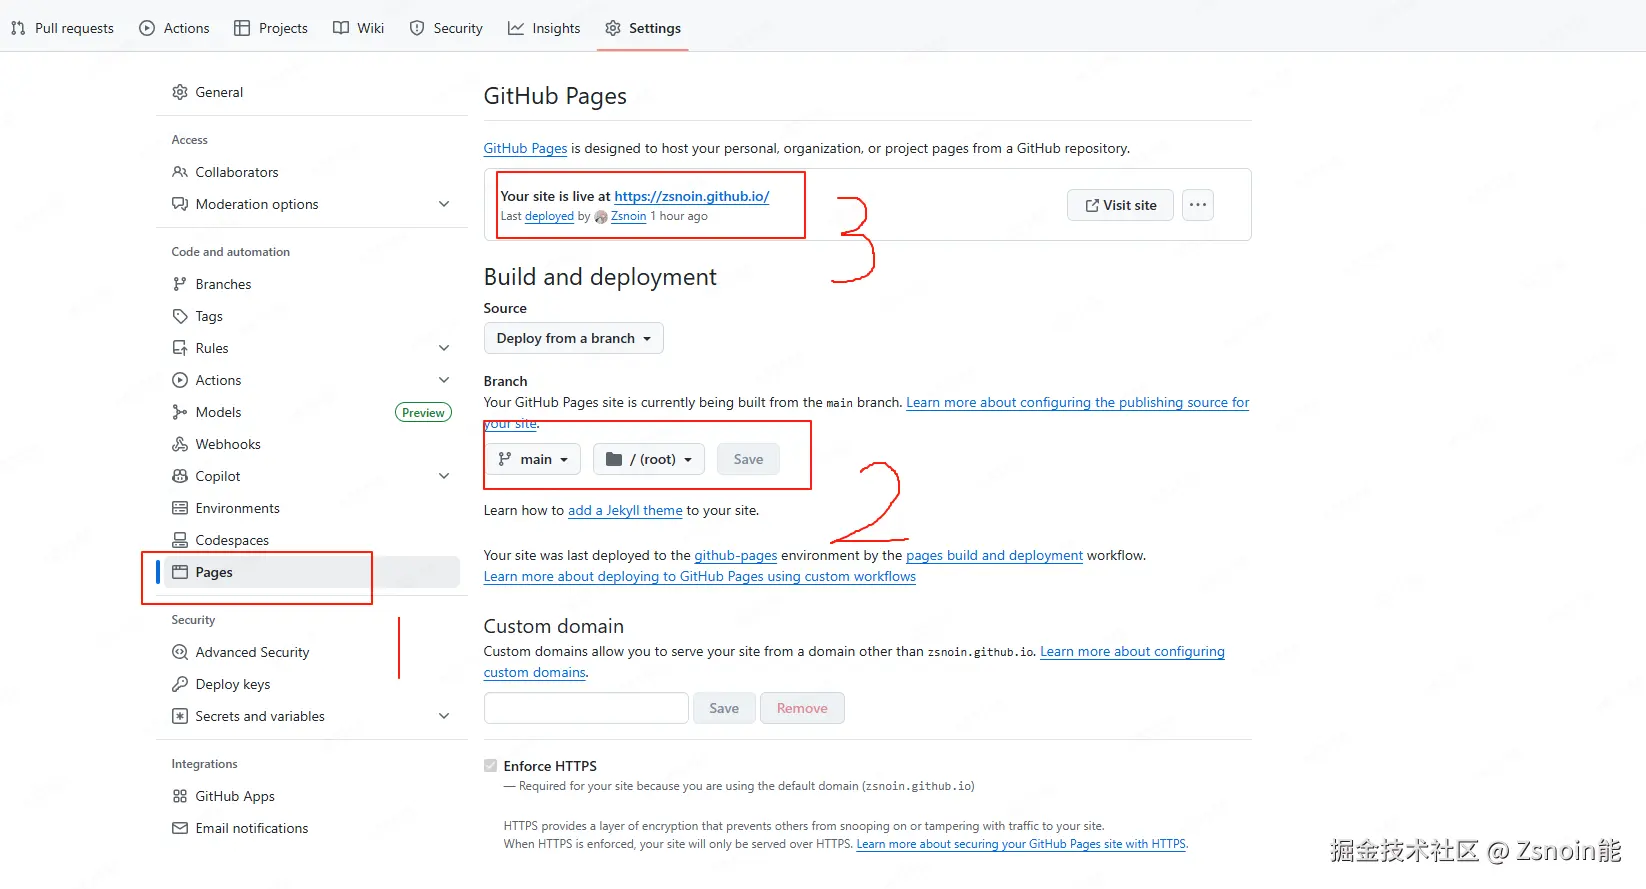
Task: Click the Pages browser icon
Action: coord(180,572)
